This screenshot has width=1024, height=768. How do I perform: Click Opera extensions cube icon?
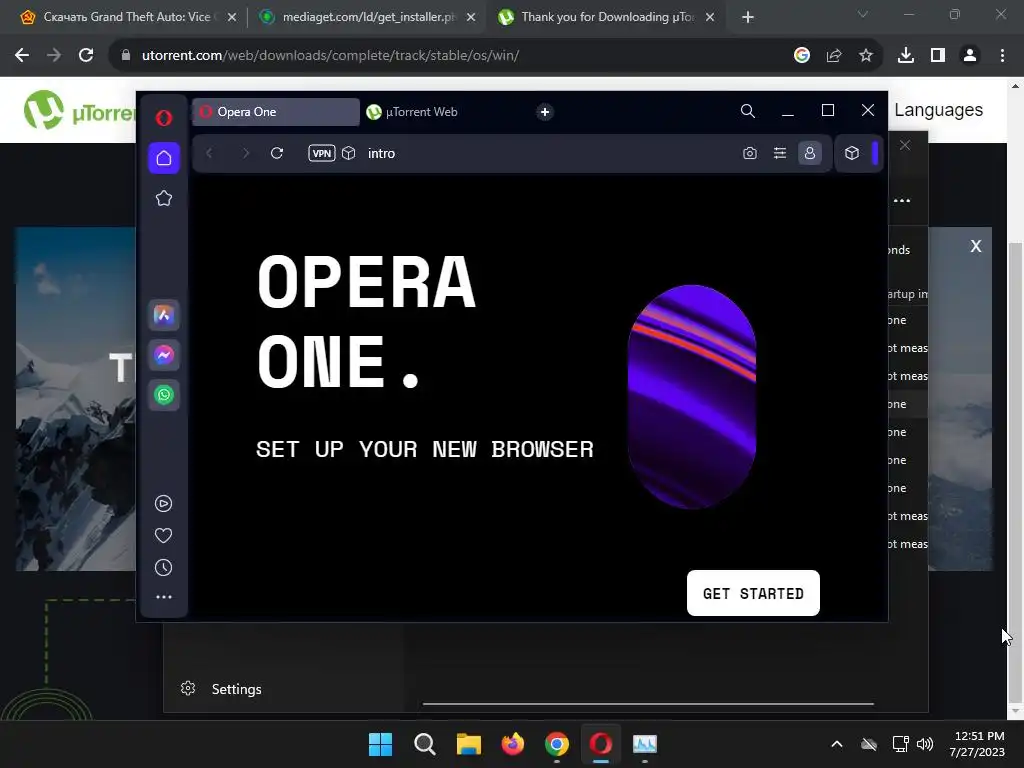click(x=852, y=153)
